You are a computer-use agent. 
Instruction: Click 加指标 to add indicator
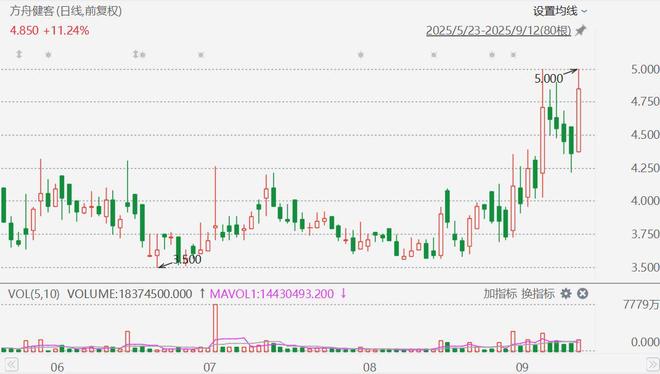500,294
